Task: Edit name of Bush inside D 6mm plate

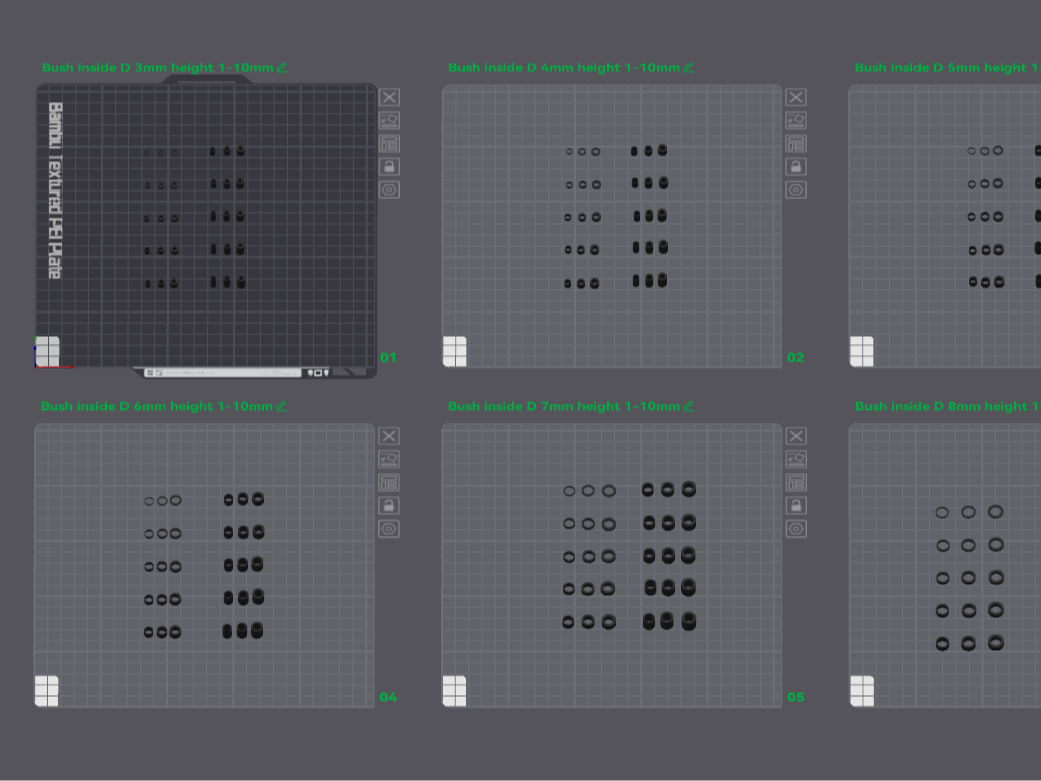Action: (281, 406)
